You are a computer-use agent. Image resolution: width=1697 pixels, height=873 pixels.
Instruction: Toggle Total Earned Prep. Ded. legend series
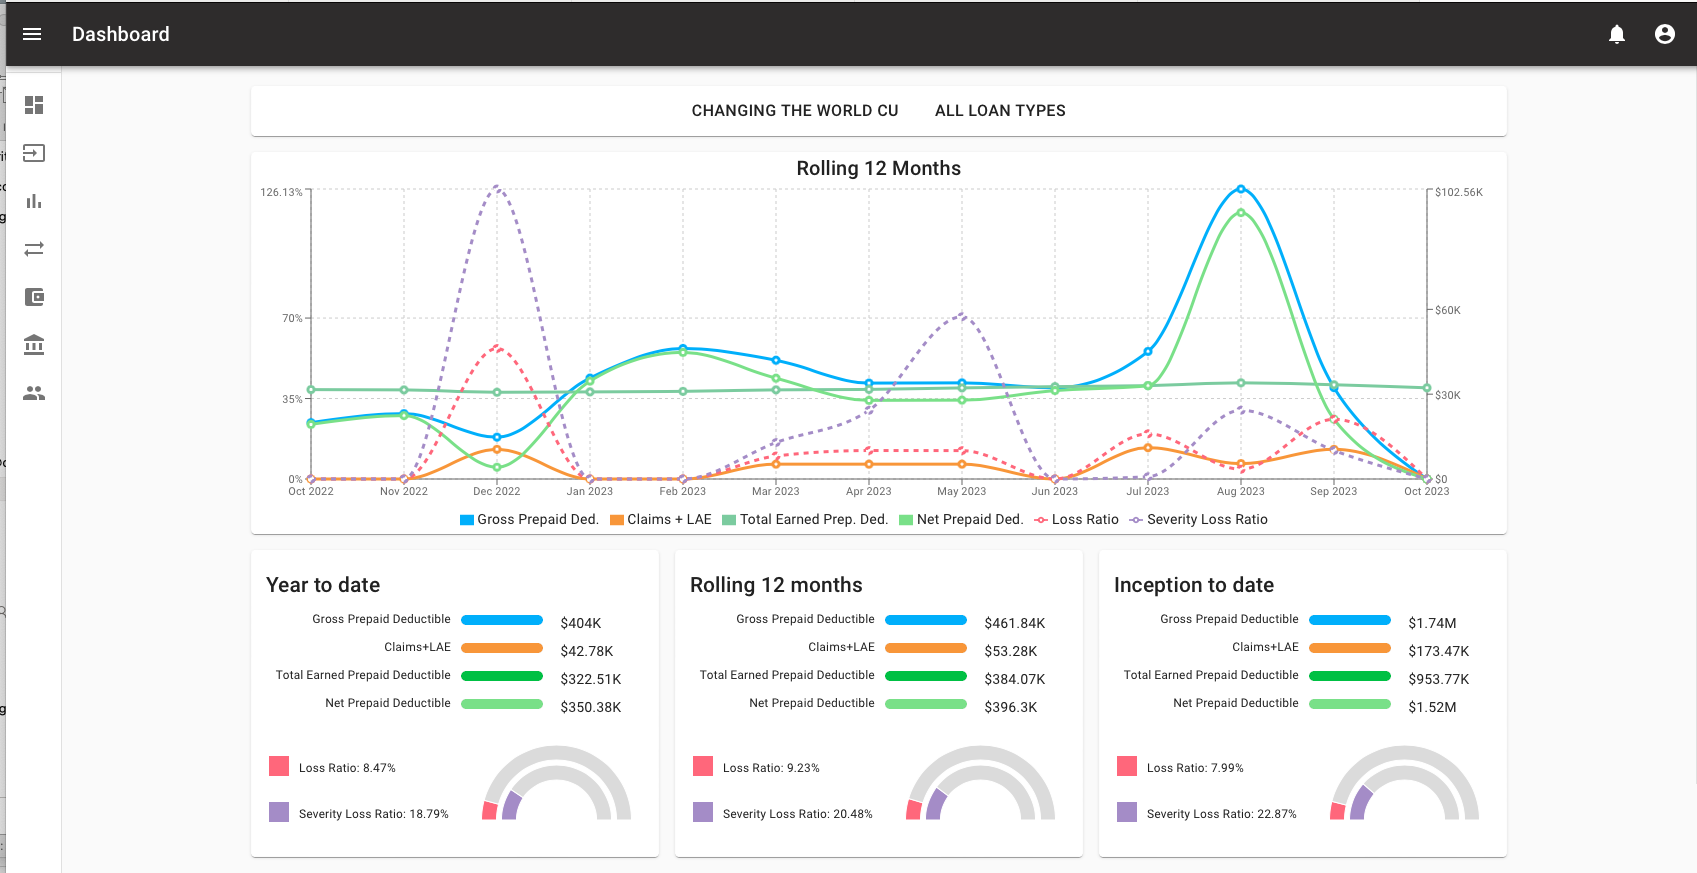point(805,520)
